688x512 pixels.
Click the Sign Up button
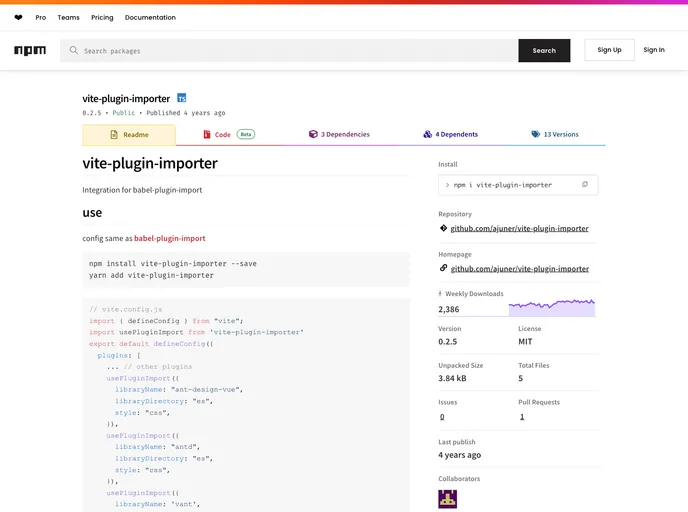pyautogui.click(x=609, y=50)
